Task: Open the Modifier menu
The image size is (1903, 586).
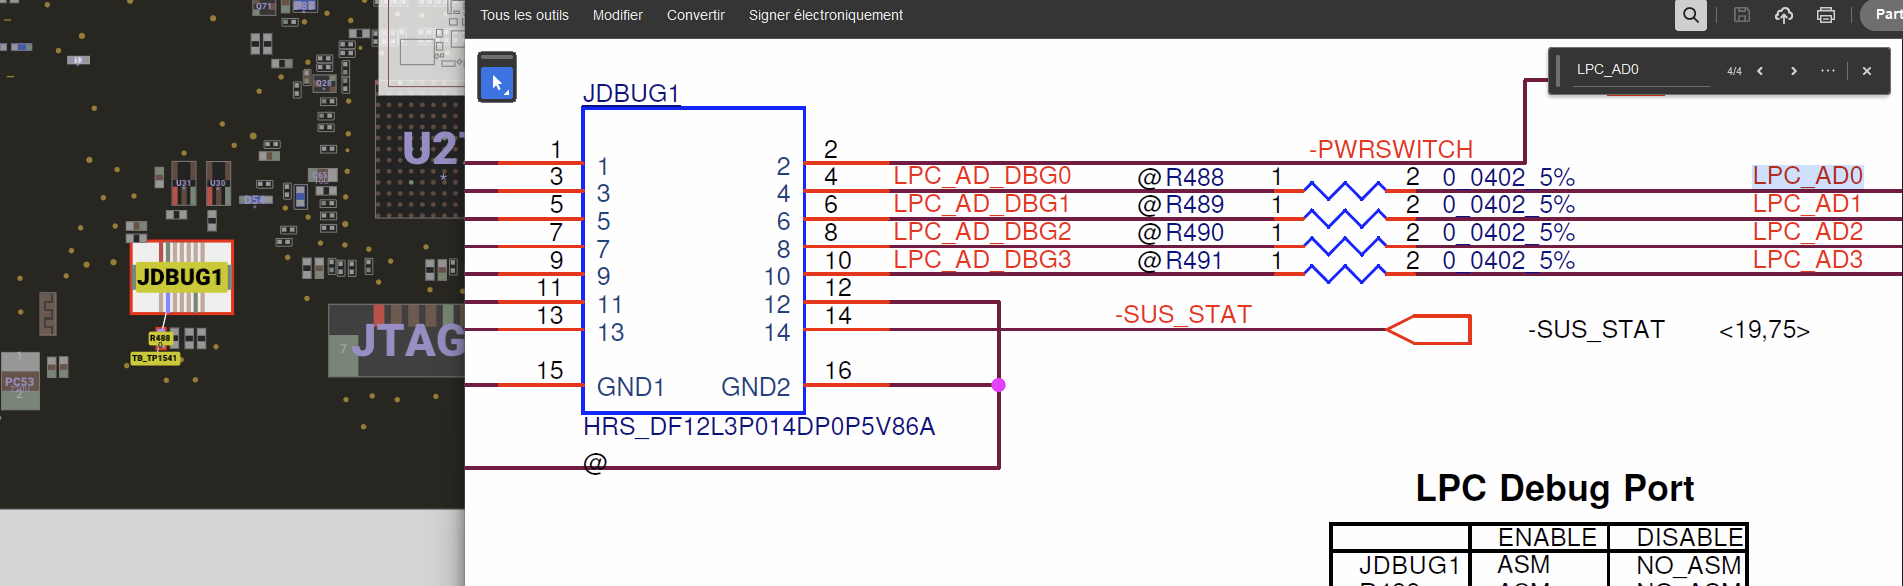Action: point(618,15)
